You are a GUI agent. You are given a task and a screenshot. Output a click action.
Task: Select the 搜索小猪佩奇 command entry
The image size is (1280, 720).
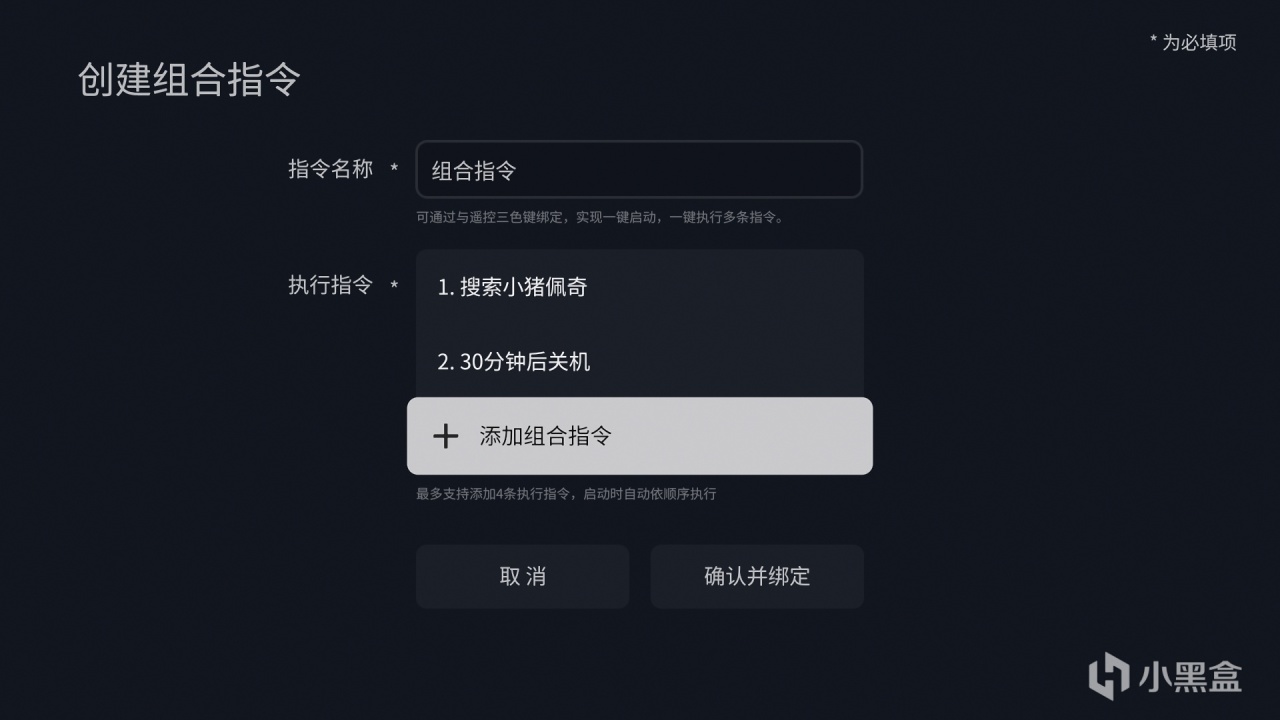(x=639, y=287)
